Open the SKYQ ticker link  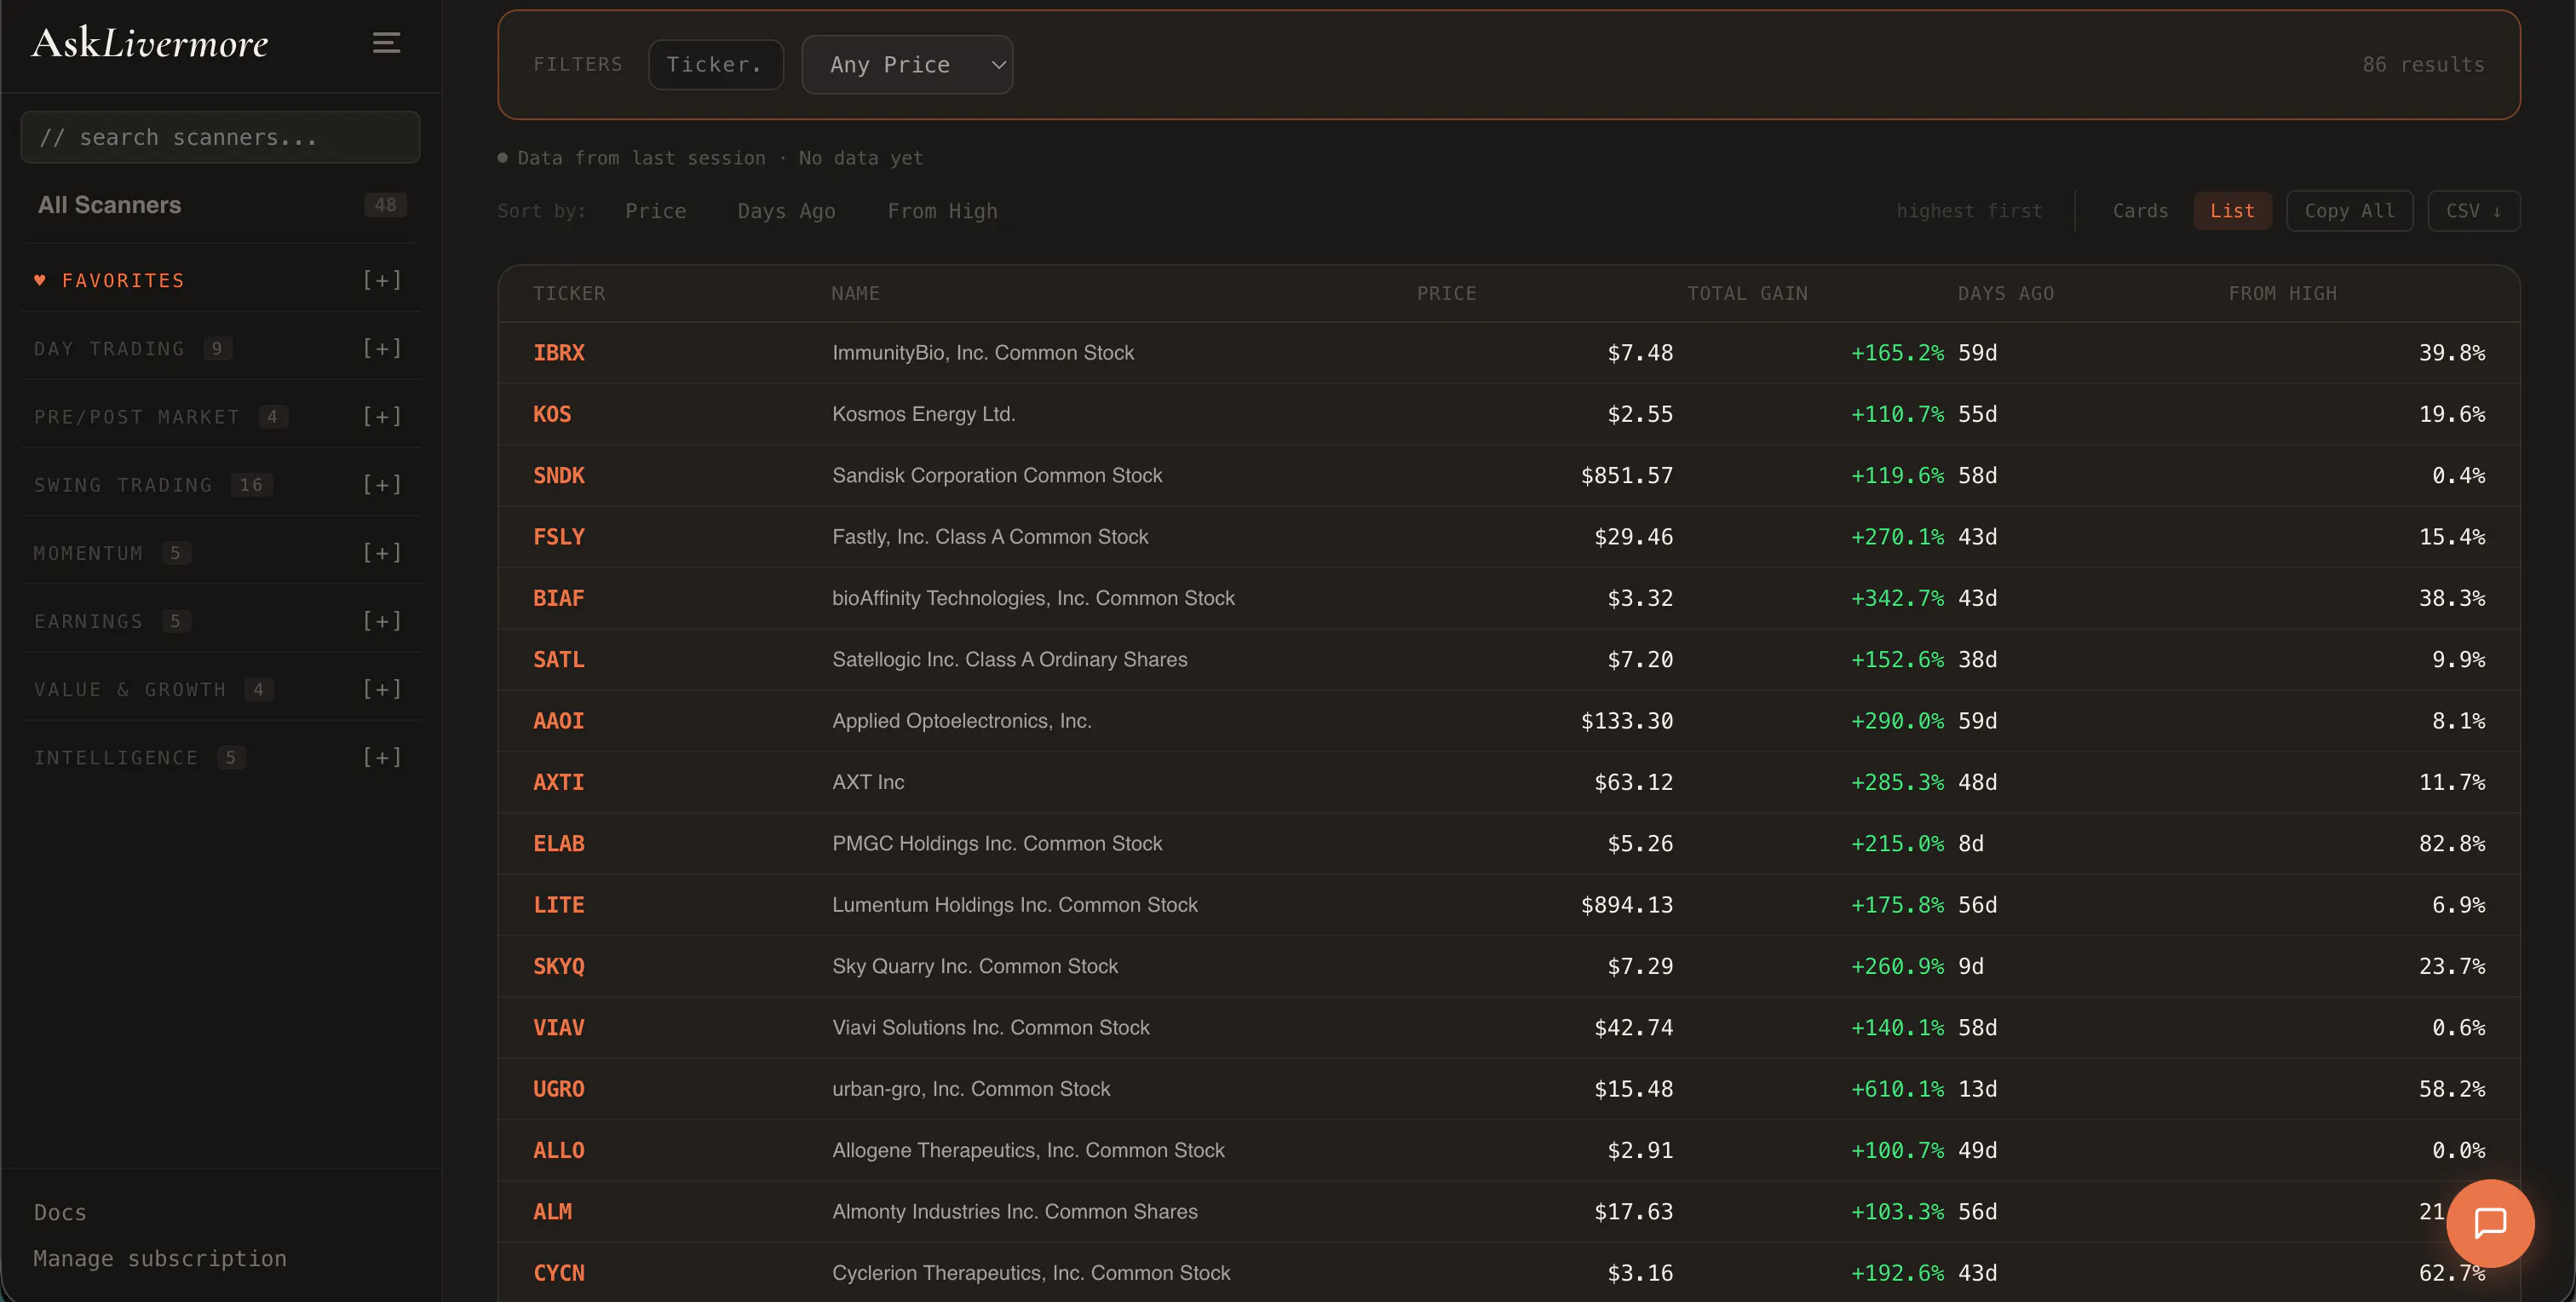[x=559, y=966]
